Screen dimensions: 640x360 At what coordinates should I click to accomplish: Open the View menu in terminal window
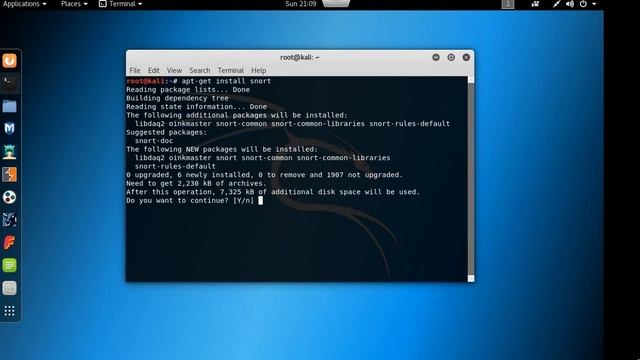tap(174, 71)
